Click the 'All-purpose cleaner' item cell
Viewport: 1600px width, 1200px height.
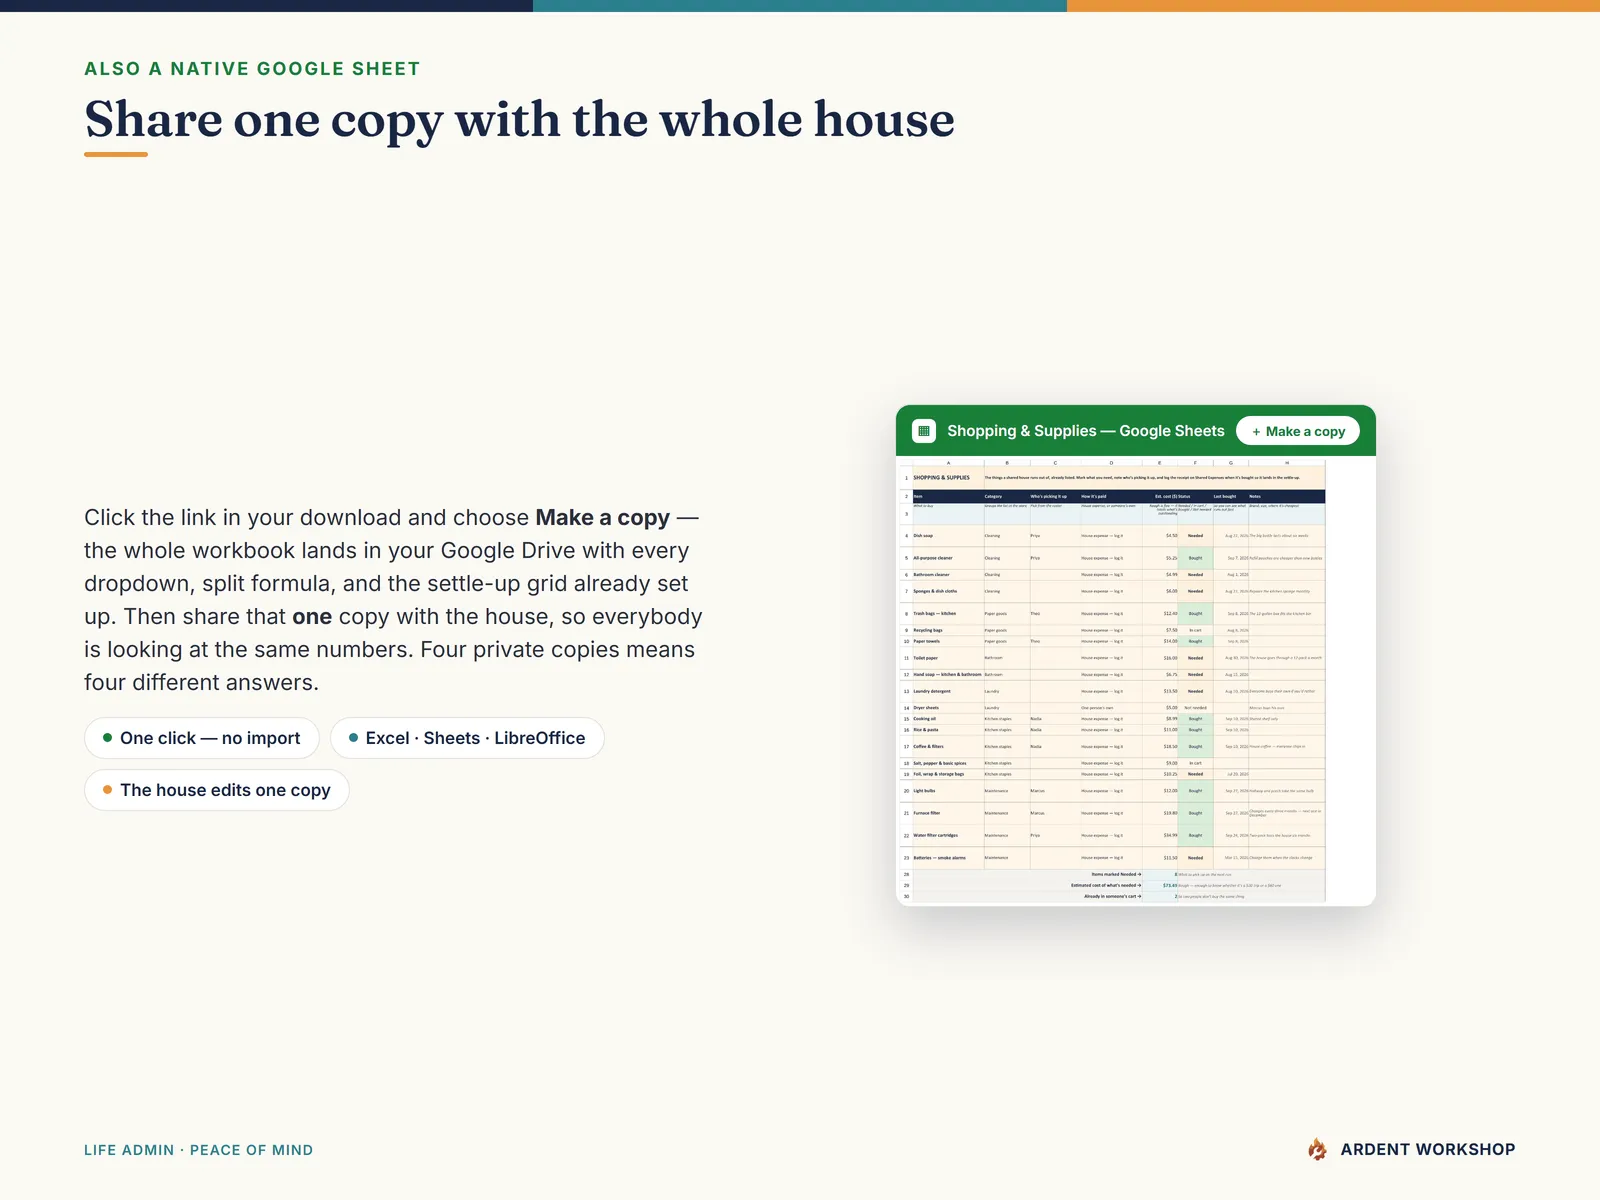pyautogui.click(x=947, y=558)
